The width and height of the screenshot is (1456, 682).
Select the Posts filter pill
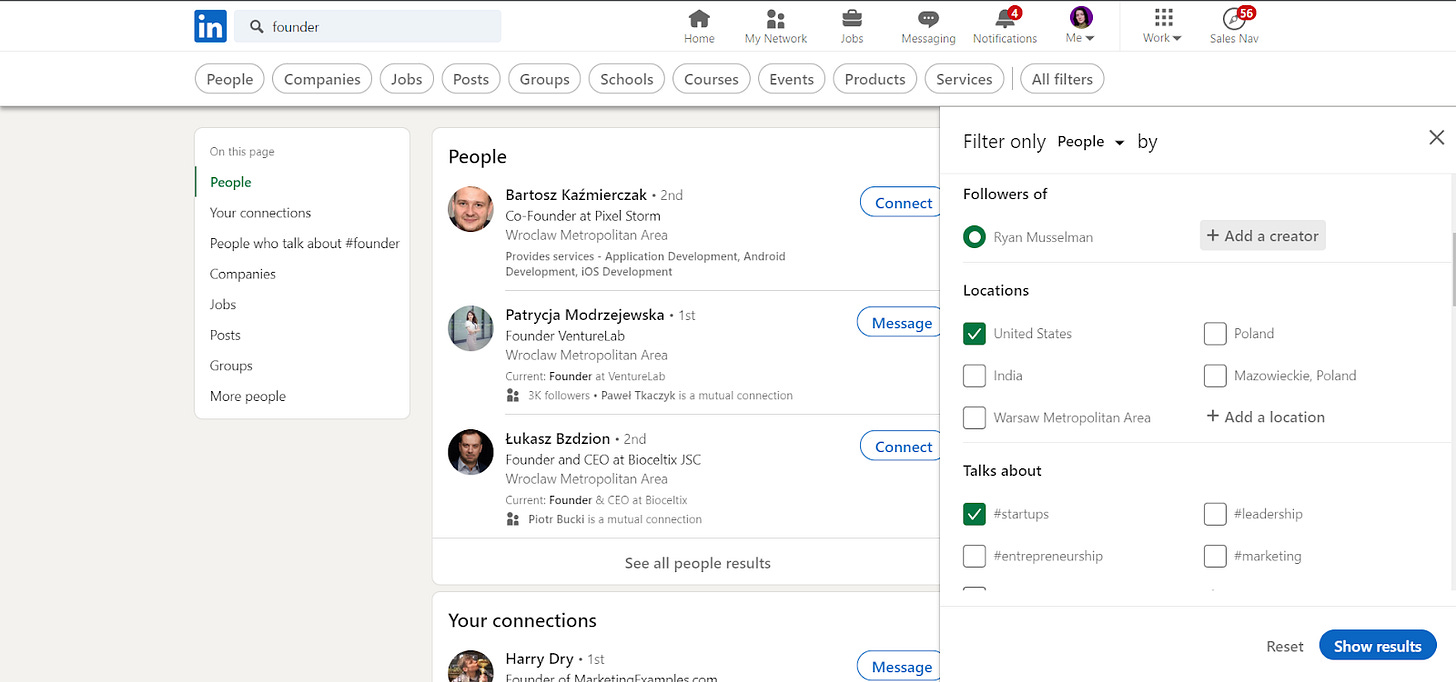click(471, 79)
